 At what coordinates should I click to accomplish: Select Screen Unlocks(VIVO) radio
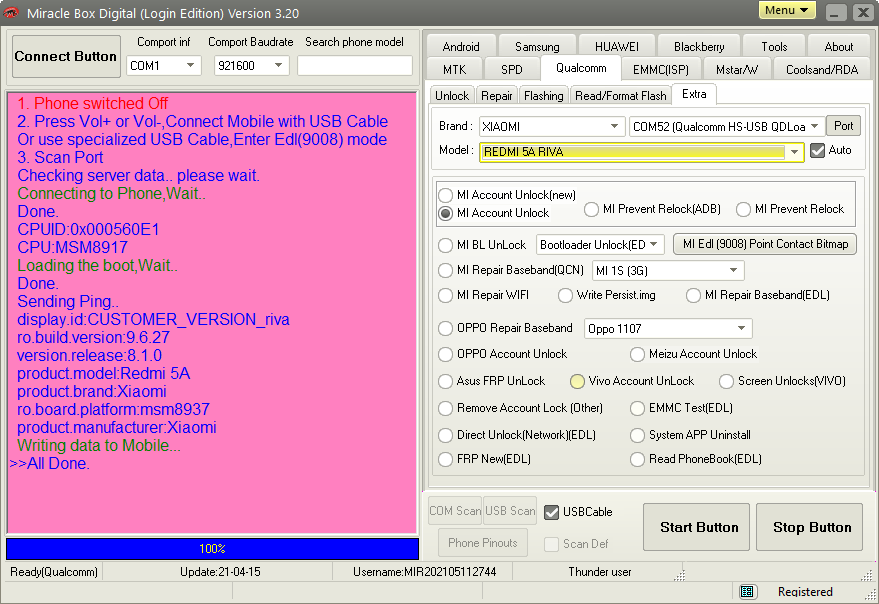pos(727,381)
